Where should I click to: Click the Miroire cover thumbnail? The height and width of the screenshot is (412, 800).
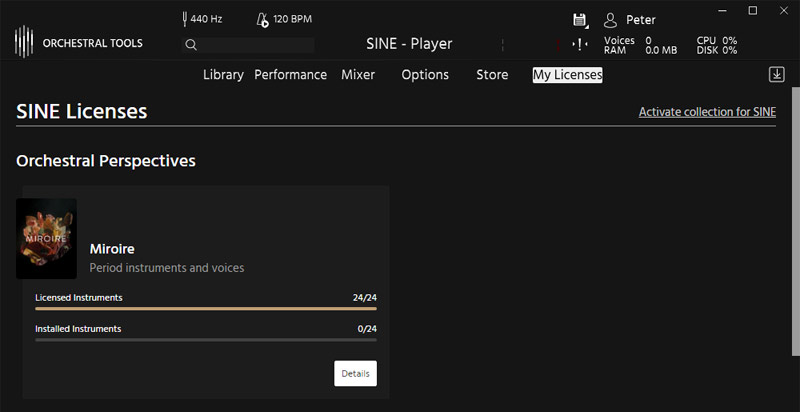pyautogui.click(x=46, y=239)
